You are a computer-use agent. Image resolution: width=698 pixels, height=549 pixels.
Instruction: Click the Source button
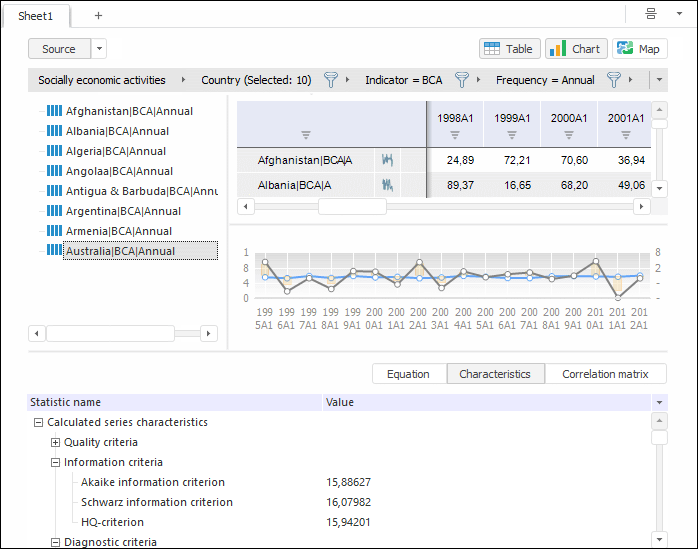coord(59,49)
